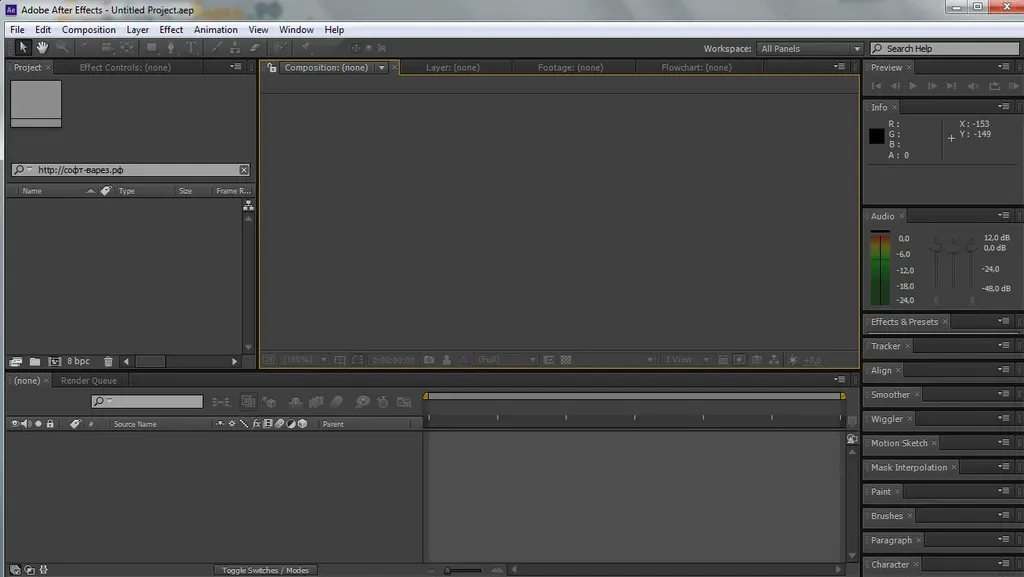Go to last frame in Preview
The width and height of the screenshot is (1024, 577).
[x=952, y=86]
